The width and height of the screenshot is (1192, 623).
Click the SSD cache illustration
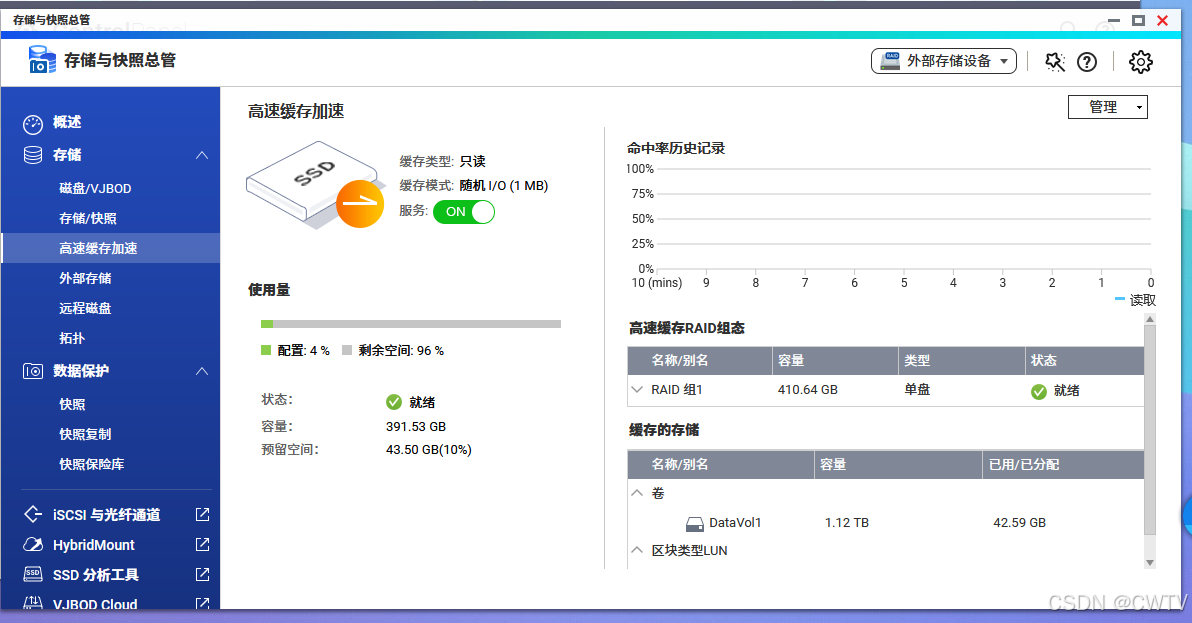[315, 185]
